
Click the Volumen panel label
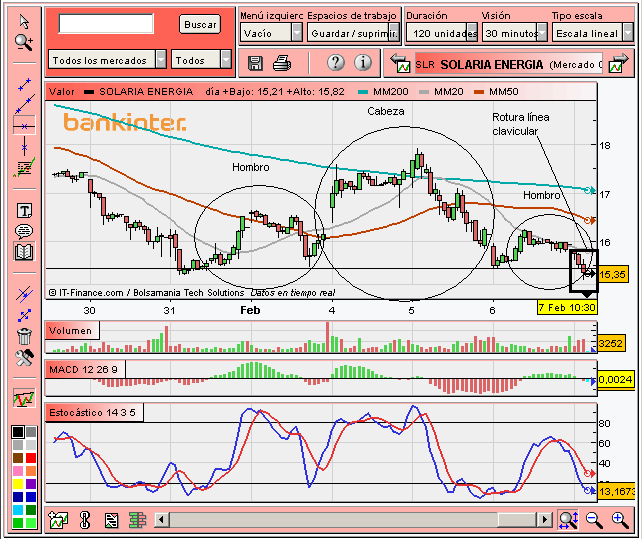(x=71, y=331)
